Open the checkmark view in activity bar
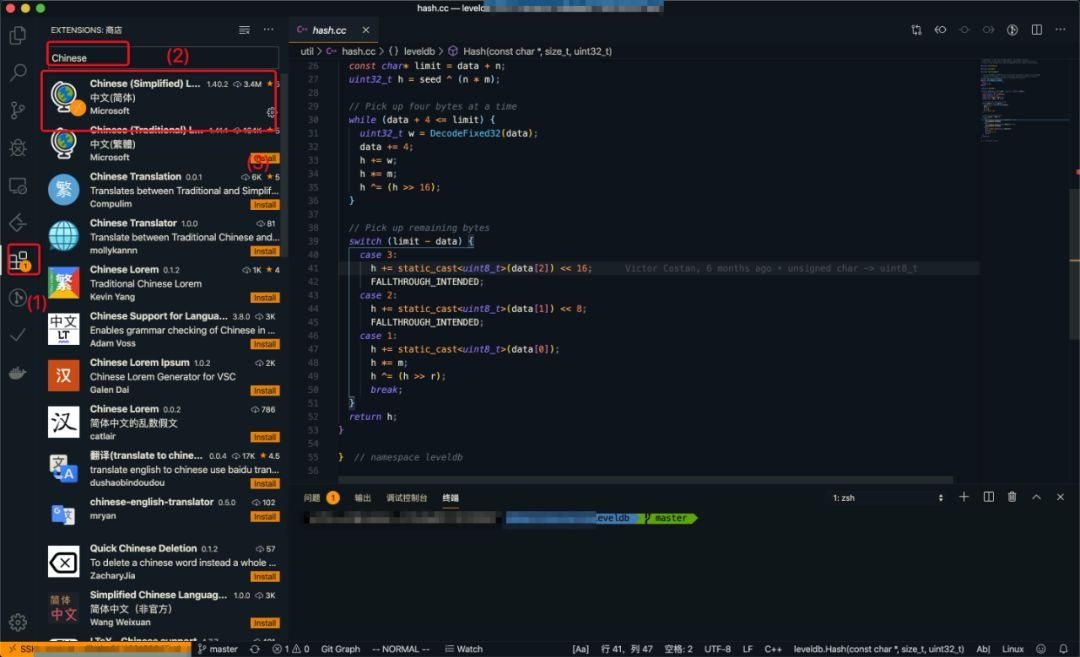Screen dimensions: 1080x657 (18, 335)
